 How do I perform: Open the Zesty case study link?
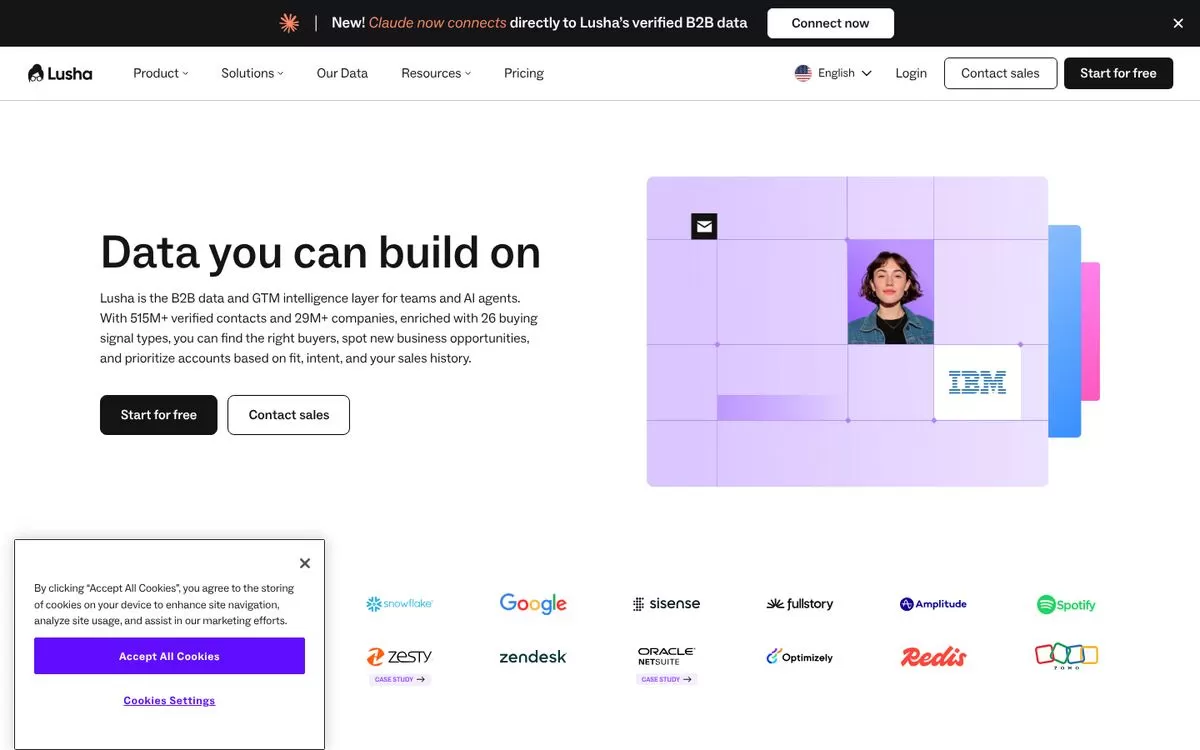pos(399,679)
